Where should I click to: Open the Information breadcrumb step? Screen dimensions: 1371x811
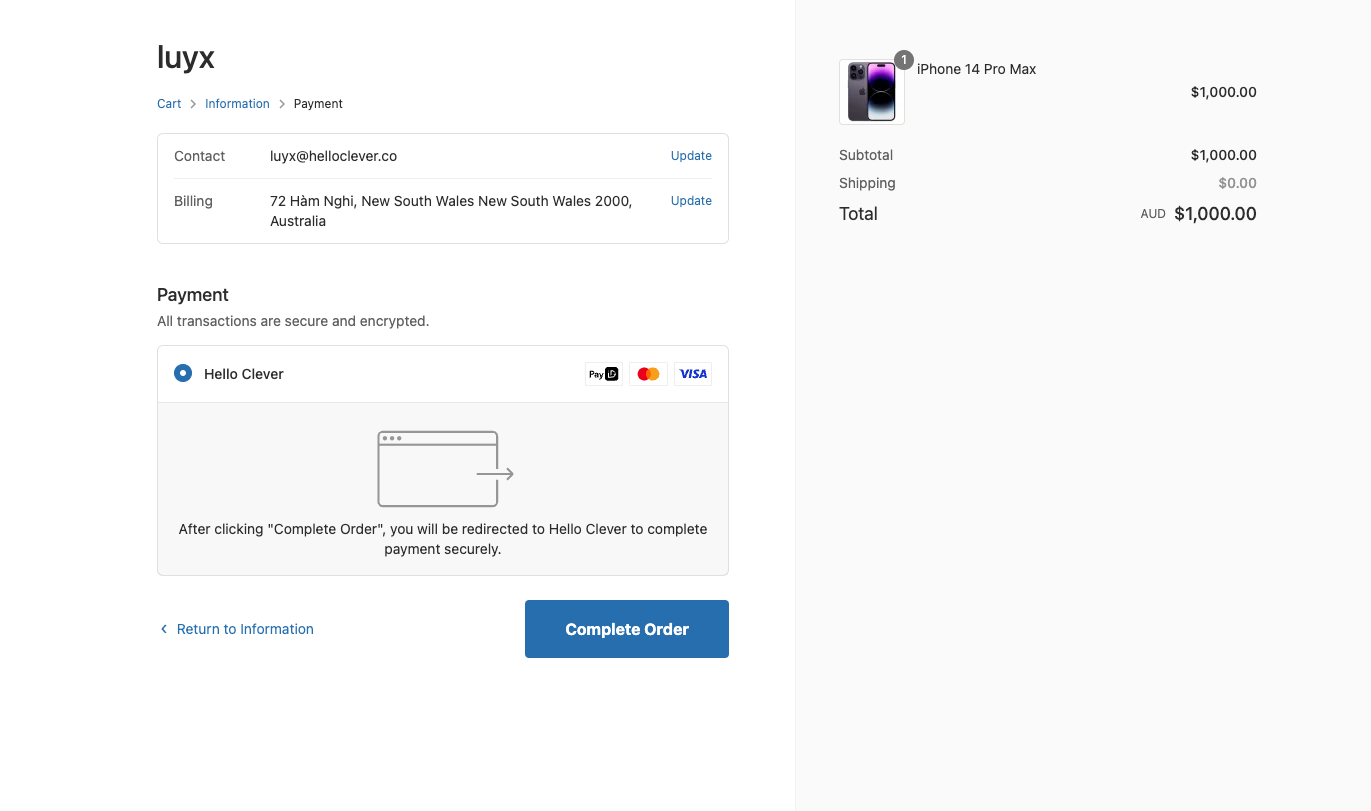pos(237,104)
